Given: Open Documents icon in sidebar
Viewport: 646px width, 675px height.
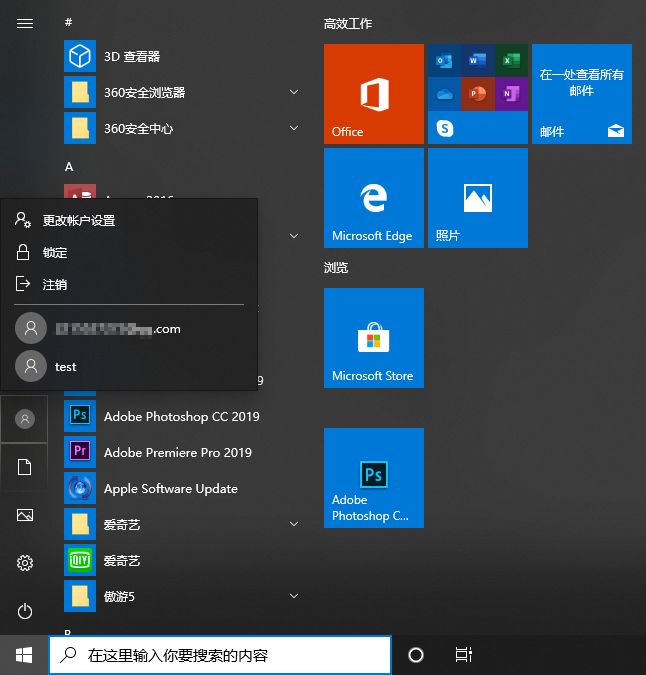Looking at the screenshot, I should click(x=25, y=467).
